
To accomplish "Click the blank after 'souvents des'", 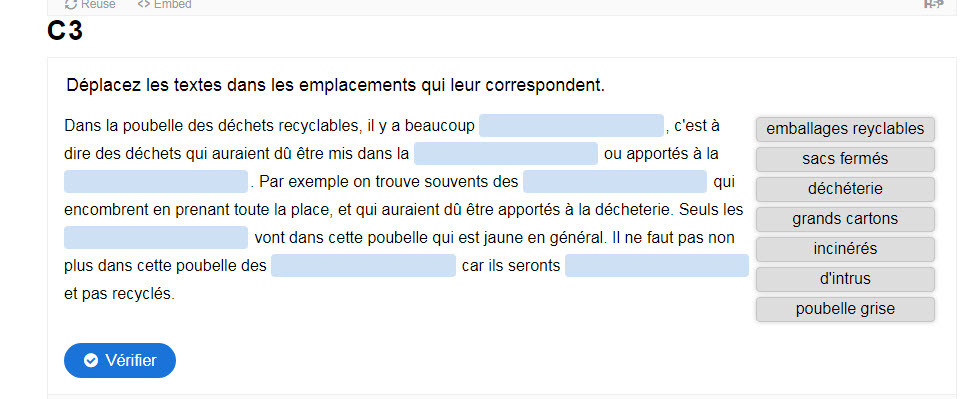I will [615, 181].
